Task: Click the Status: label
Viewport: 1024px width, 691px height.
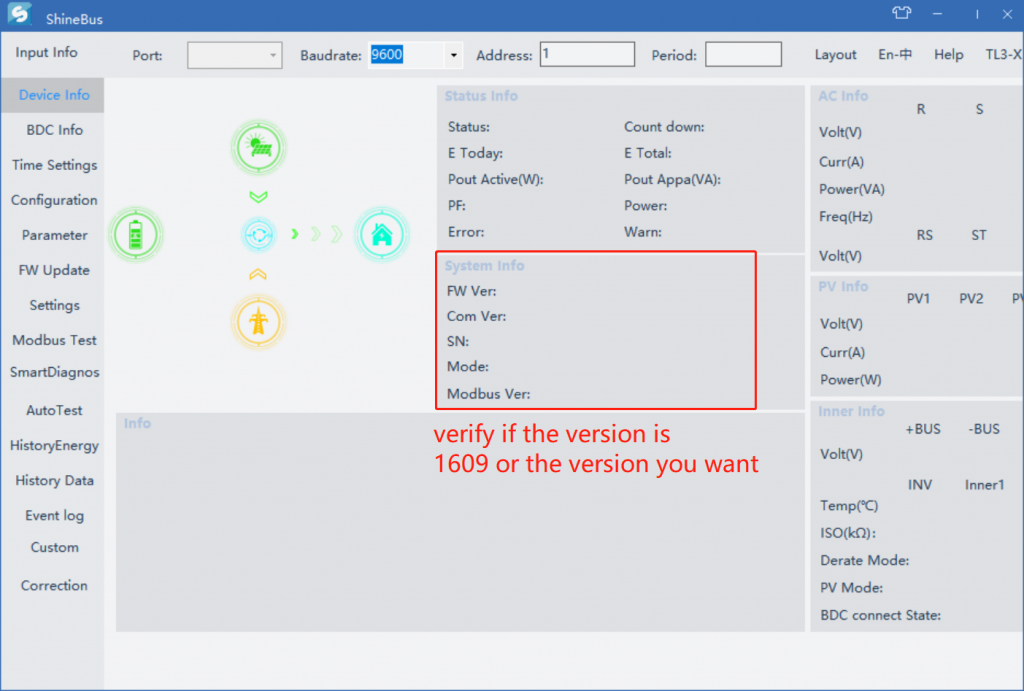Action: pos(468,127)
